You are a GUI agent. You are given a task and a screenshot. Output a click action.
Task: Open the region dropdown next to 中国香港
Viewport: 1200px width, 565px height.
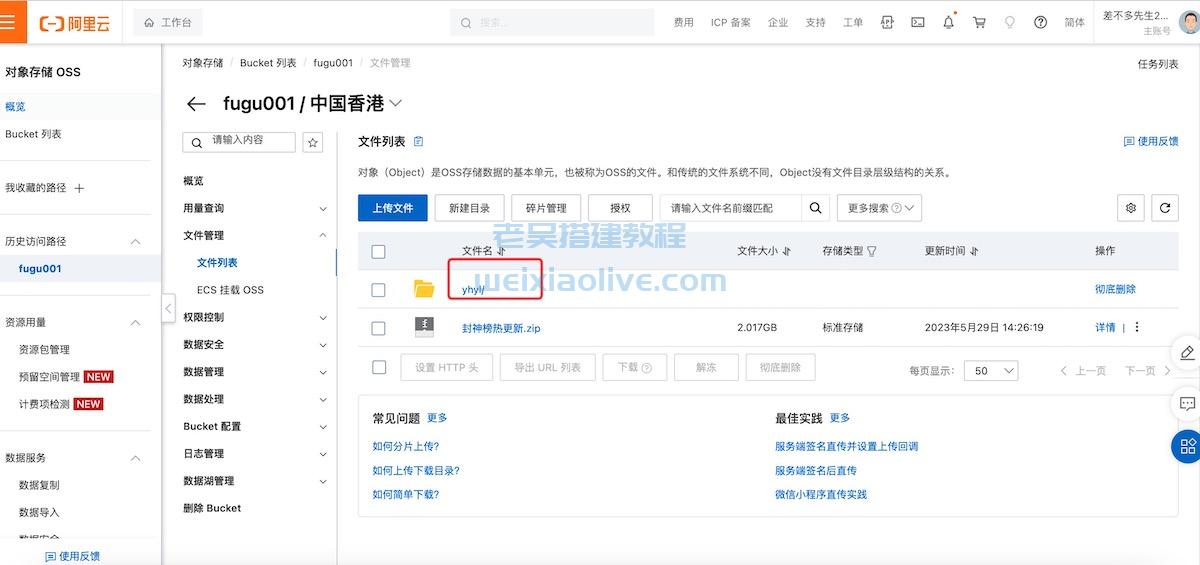click(396, 103)
